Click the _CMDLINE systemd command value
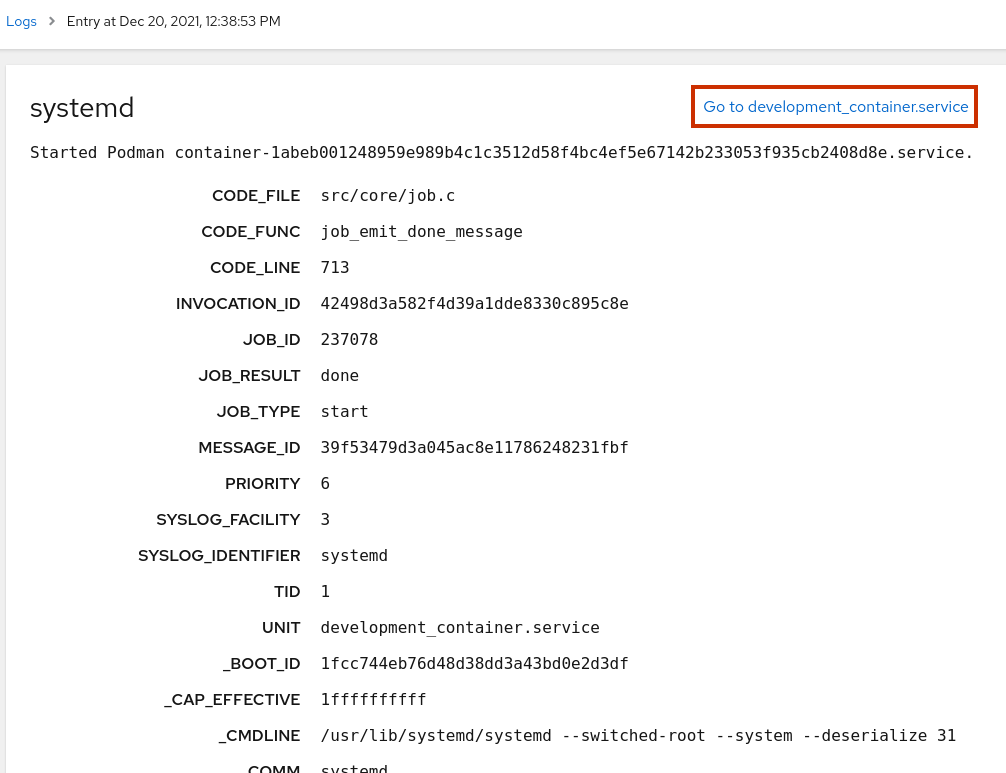 pyautogui.click(x=638, y=736)
